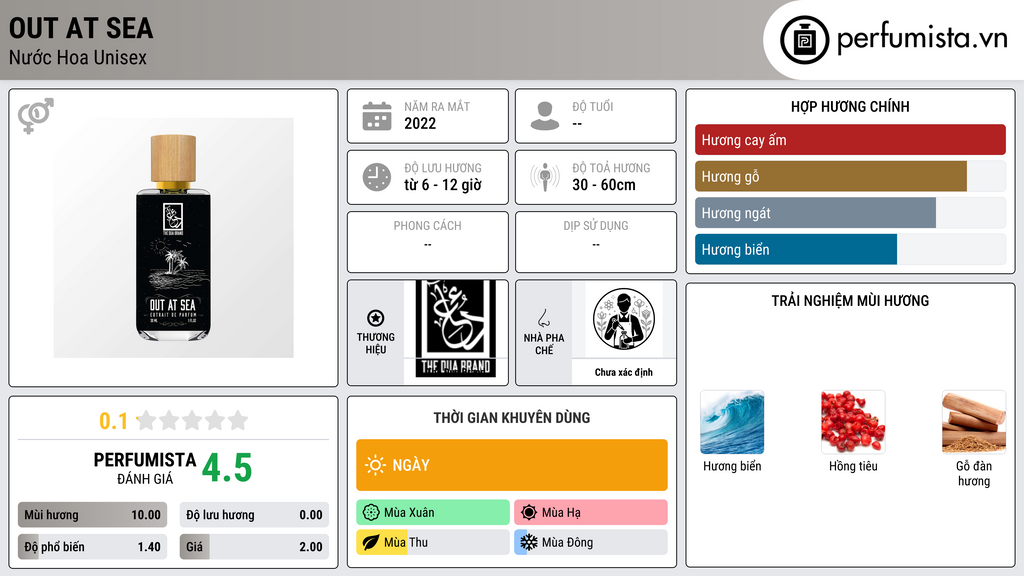
Task: Click the Mùa Hạ season bar
Action: tap(591, 513)
